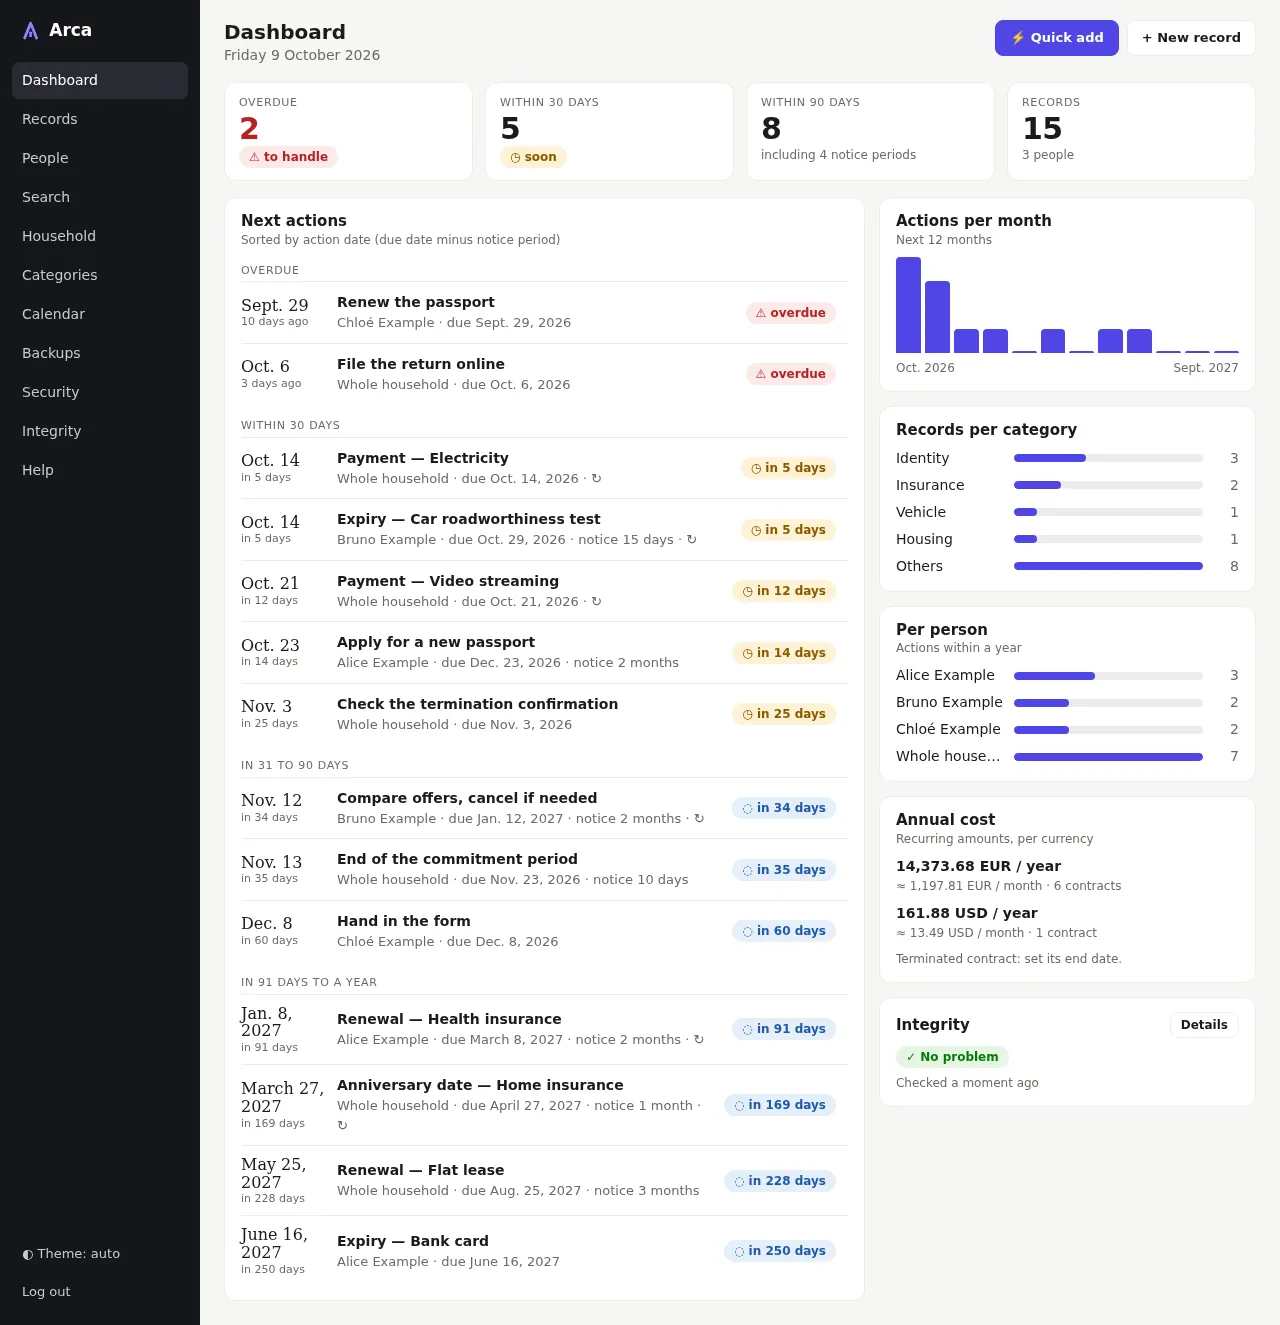Open the Records 15 summary card
1280x1325 pixels.
[1131, 132]
